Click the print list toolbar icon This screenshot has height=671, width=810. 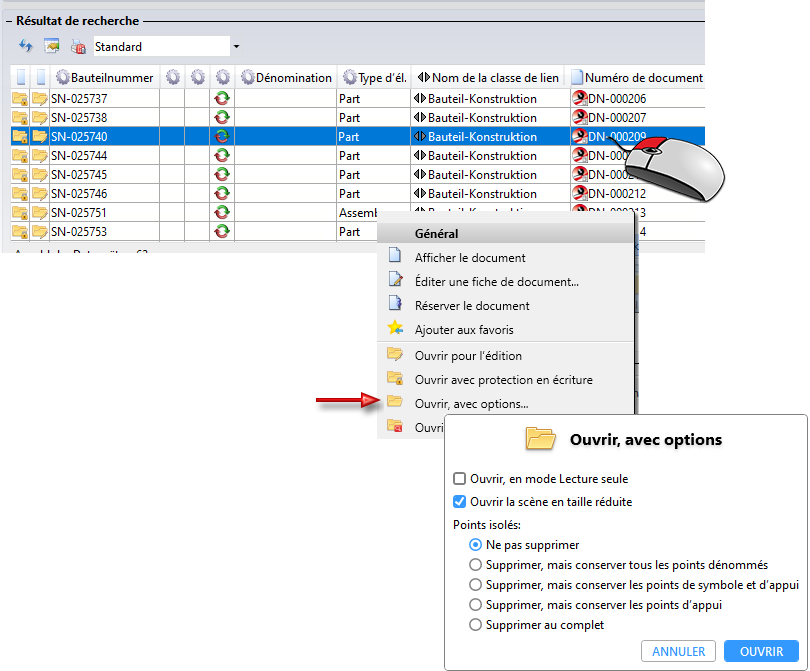tap(78, 47)
